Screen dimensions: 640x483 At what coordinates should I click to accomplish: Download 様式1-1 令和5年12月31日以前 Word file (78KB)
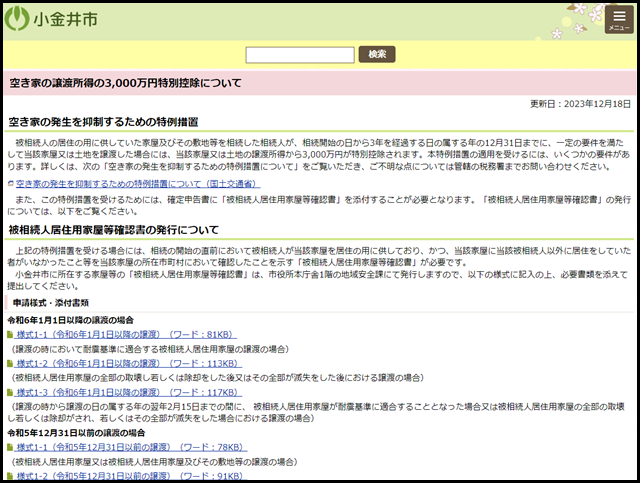[x=134, y=447]
